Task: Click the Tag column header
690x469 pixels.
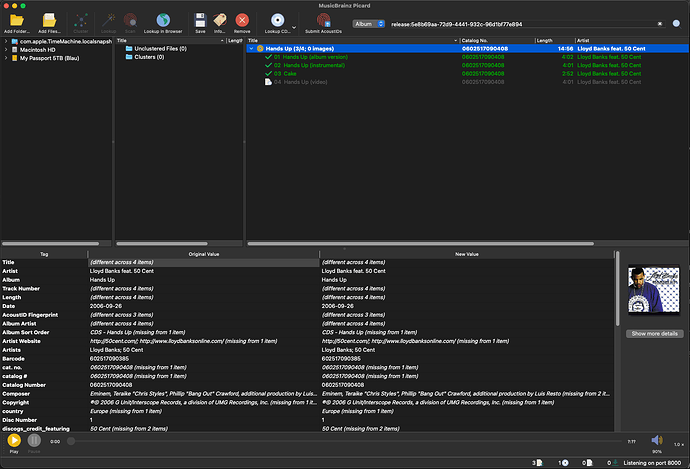Action: (44, 254)
